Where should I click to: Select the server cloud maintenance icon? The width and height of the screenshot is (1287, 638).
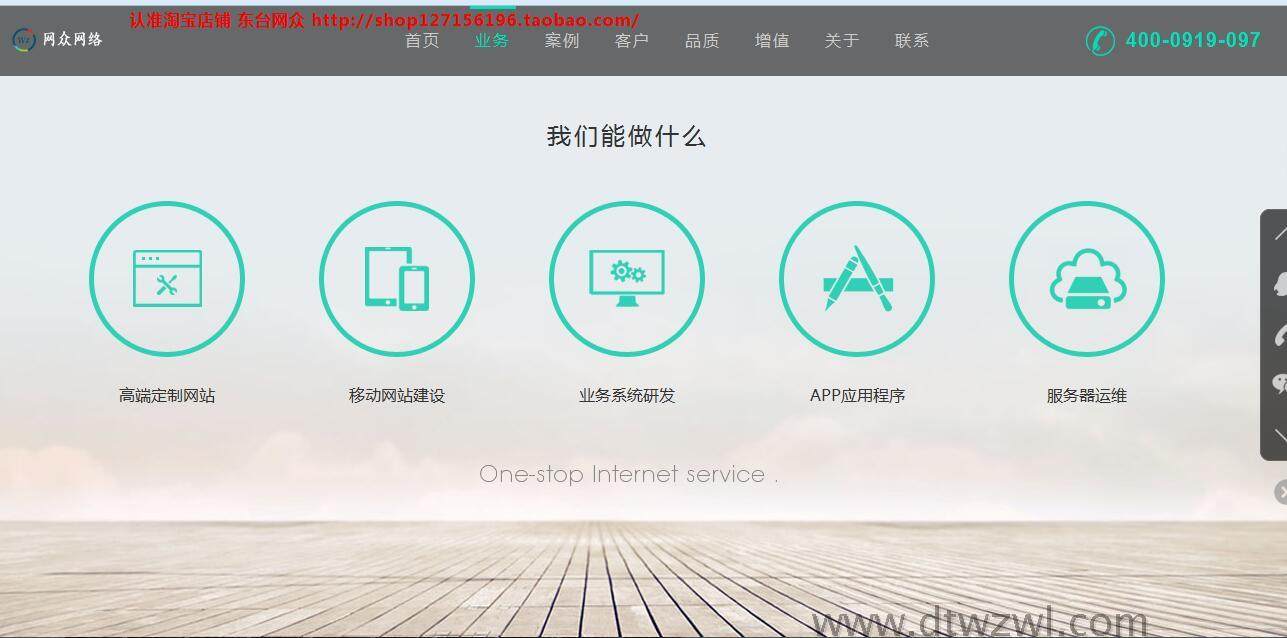coord(1087,278)
